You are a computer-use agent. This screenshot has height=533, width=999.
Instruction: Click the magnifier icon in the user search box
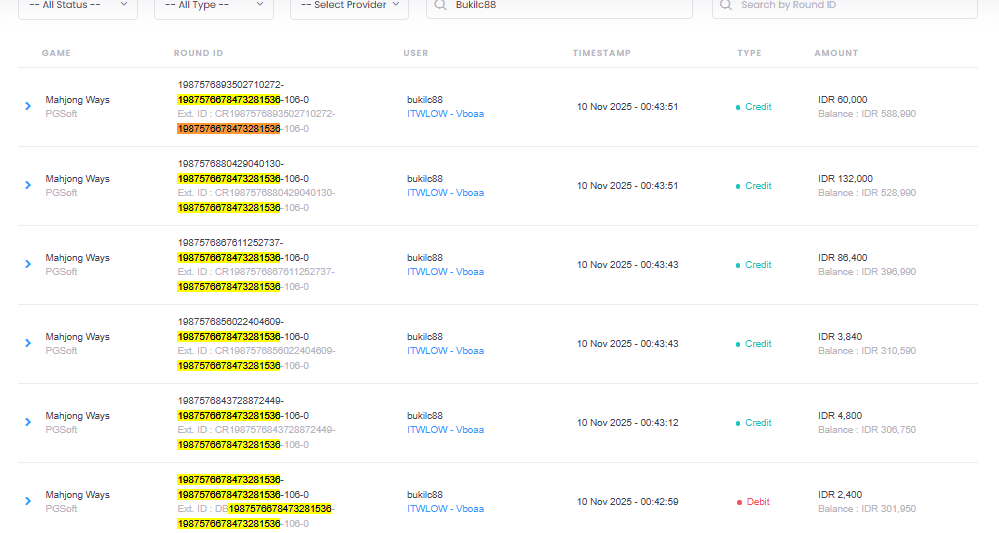click(440, 5)
